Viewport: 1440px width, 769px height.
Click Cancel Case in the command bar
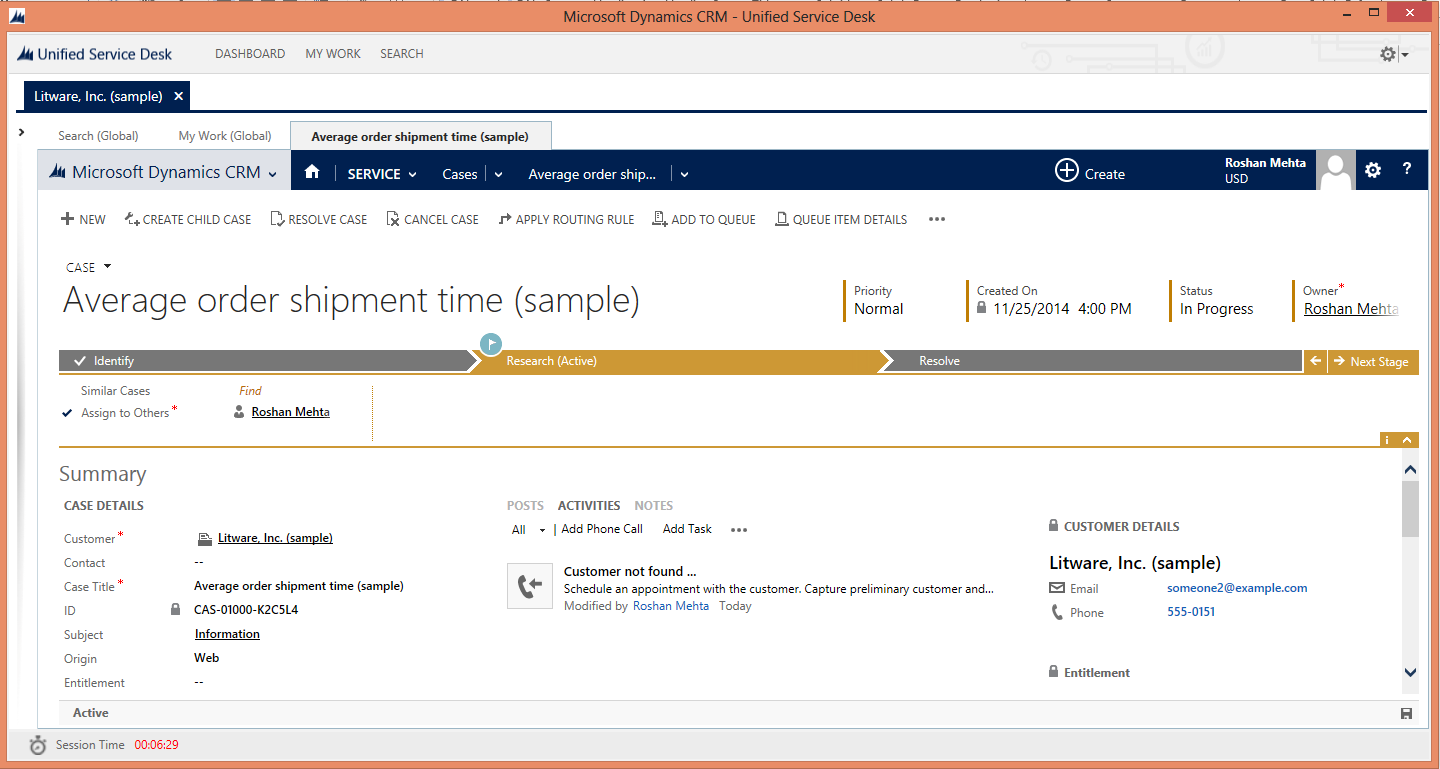[432, 219]
